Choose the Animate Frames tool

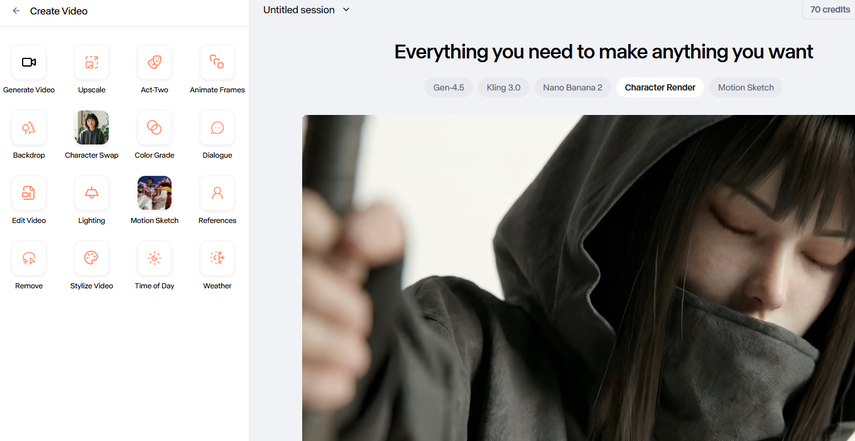pyautogui.click(x=217, y=62)
